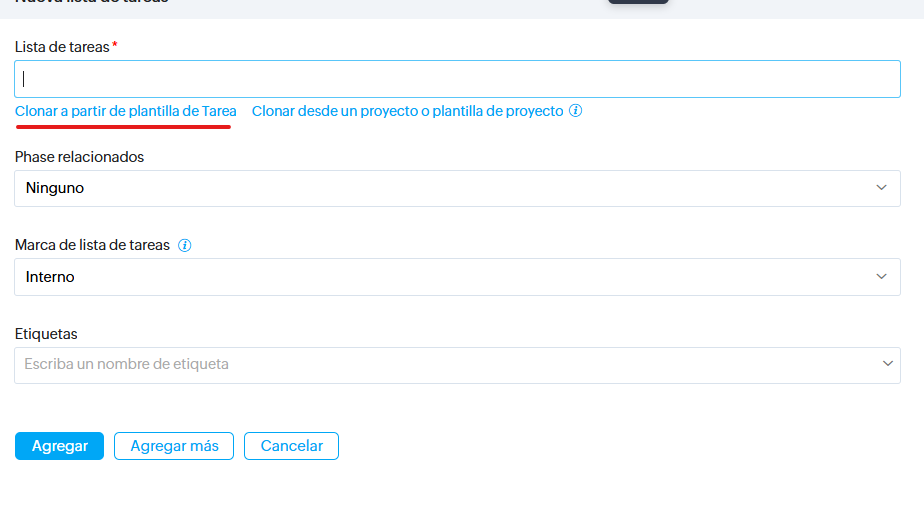Click the Marca de lista de tareas label
This screenshot has height=528, width=924.
coord(92,245)
